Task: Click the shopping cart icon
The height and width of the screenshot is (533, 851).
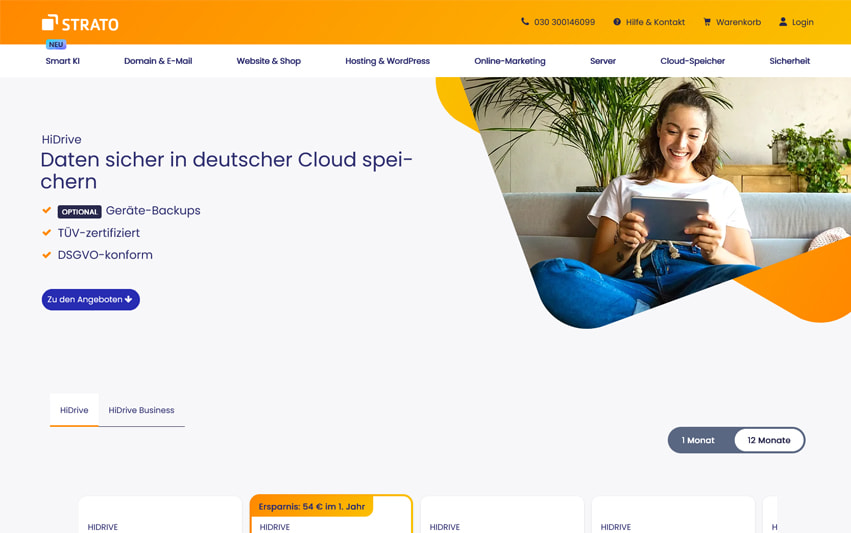Action: tap(707, 22)
